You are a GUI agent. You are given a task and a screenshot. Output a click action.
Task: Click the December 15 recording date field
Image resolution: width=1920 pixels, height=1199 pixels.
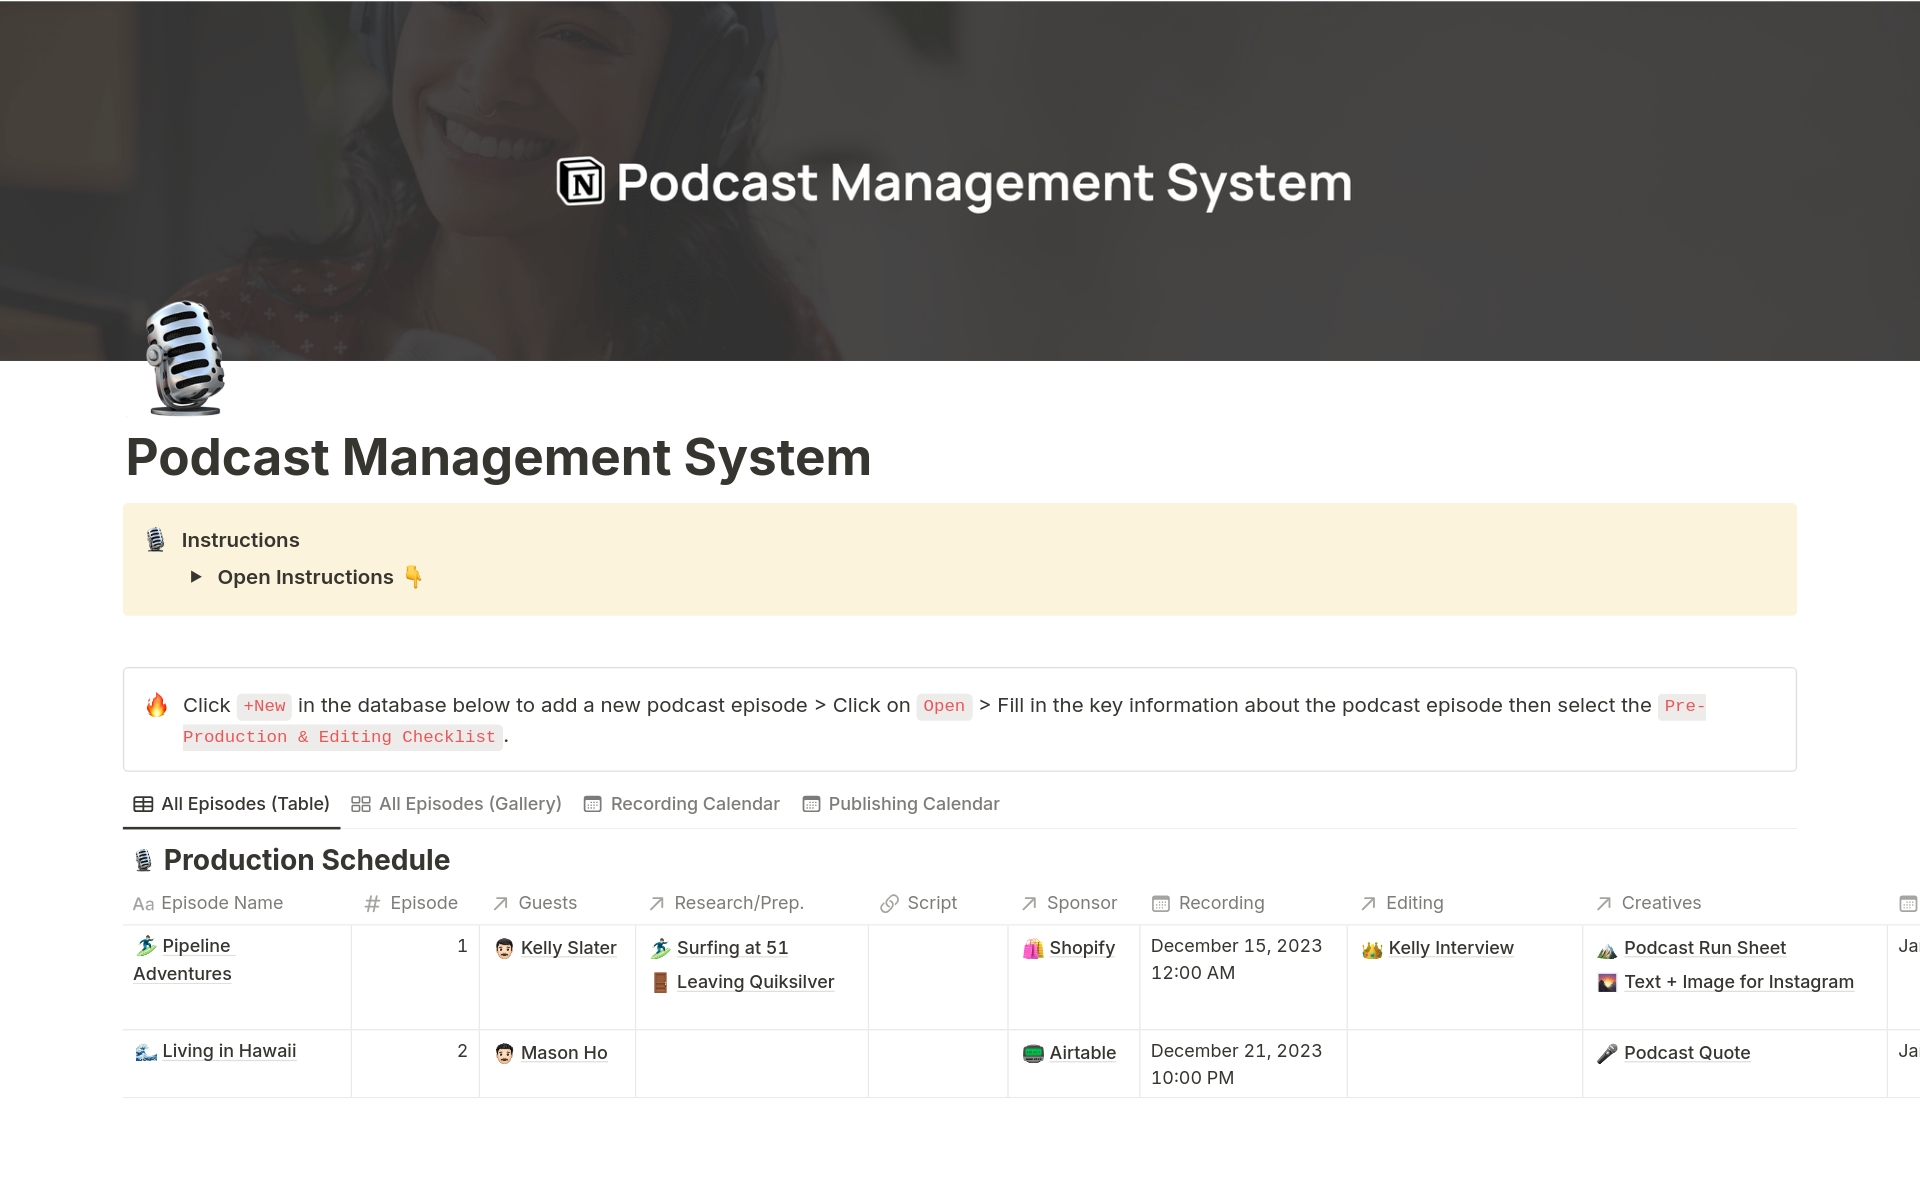pyautogui.click(x=1233, y=959)
